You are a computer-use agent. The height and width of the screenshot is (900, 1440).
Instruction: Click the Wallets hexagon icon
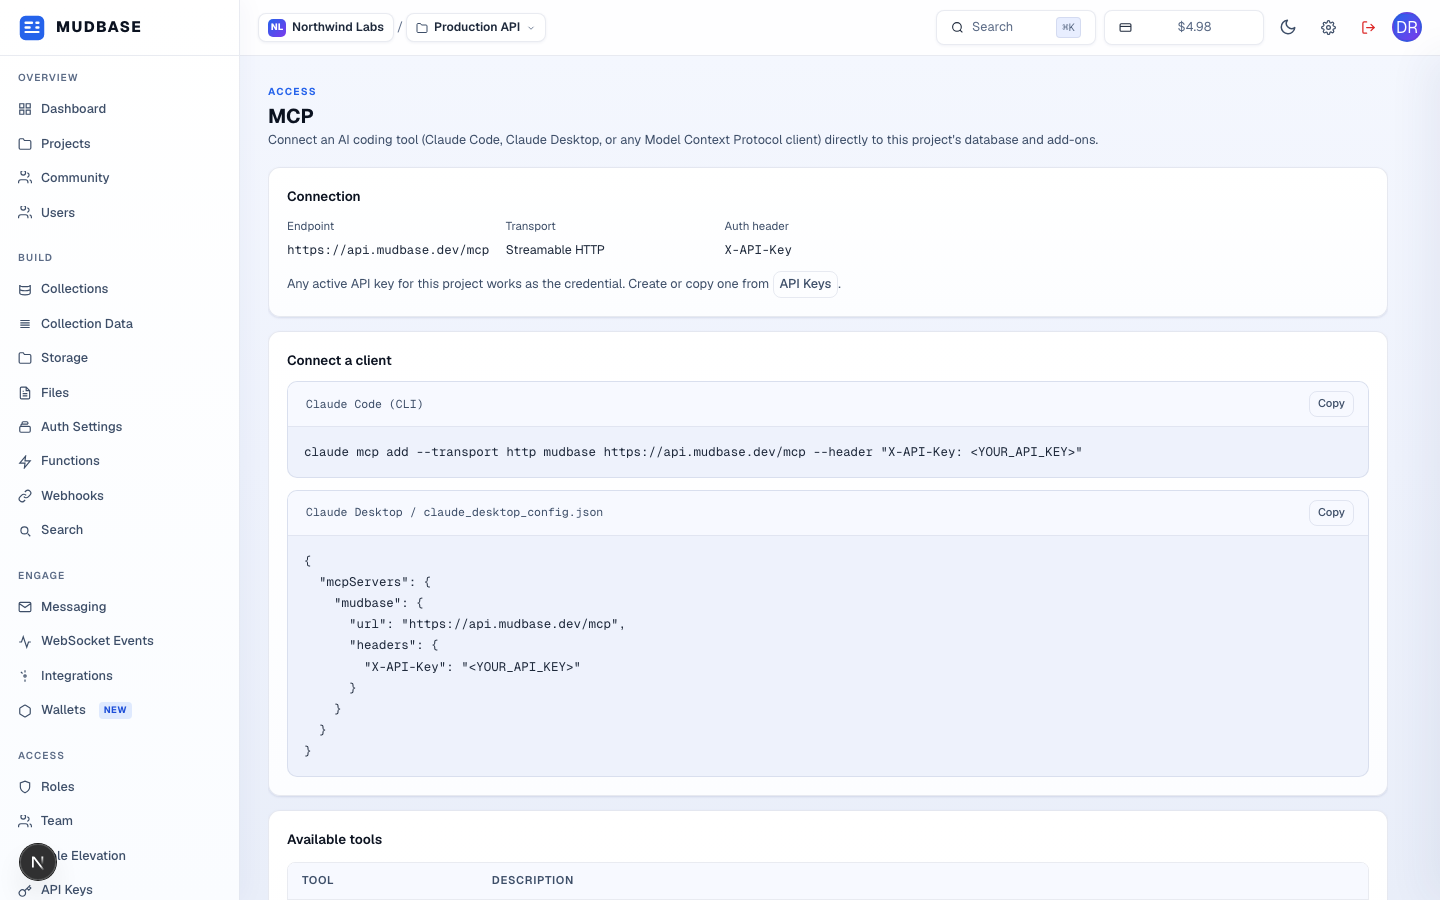tap(25, 710)
